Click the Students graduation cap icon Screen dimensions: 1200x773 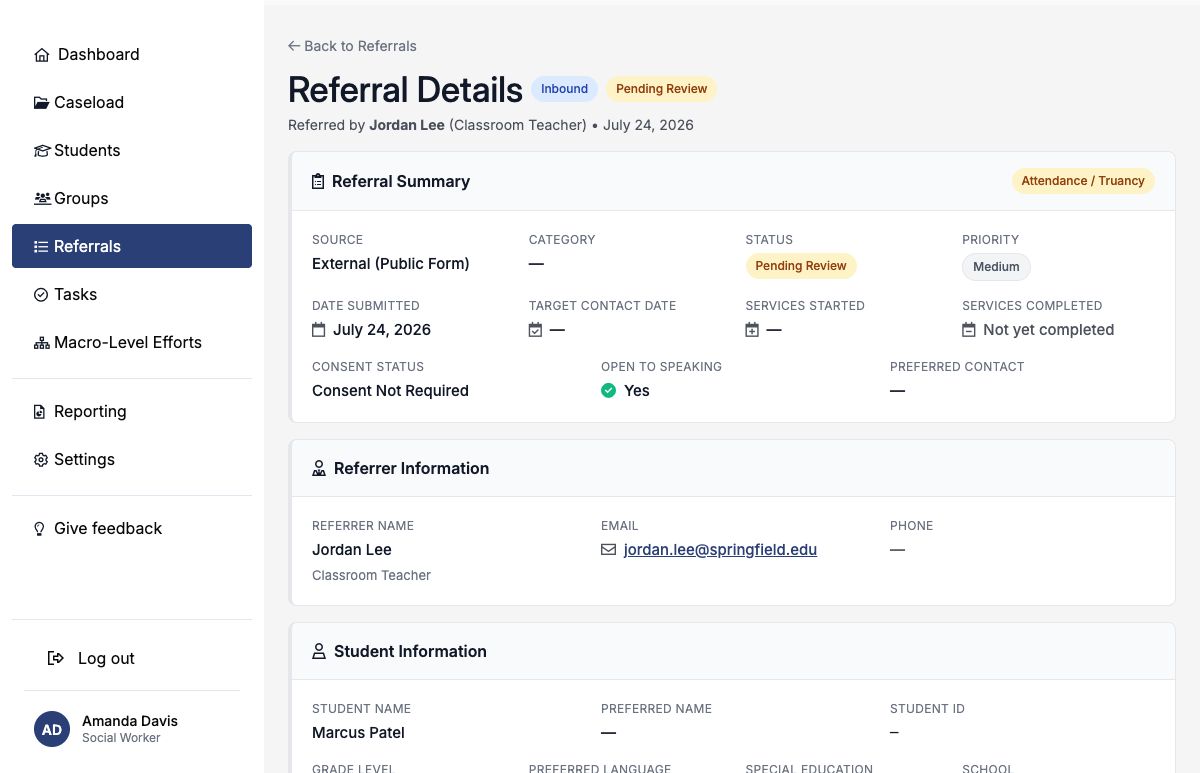42,151
